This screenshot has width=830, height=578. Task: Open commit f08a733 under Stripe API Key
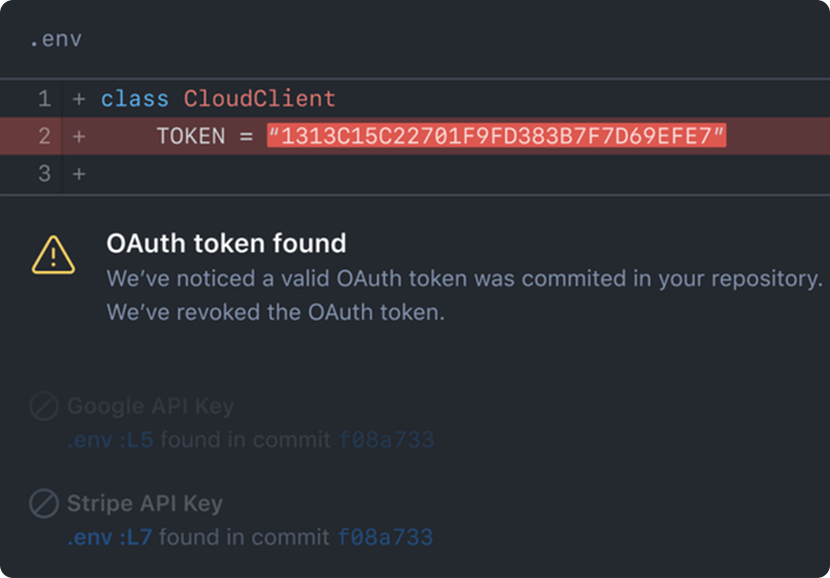coord(385,537)
